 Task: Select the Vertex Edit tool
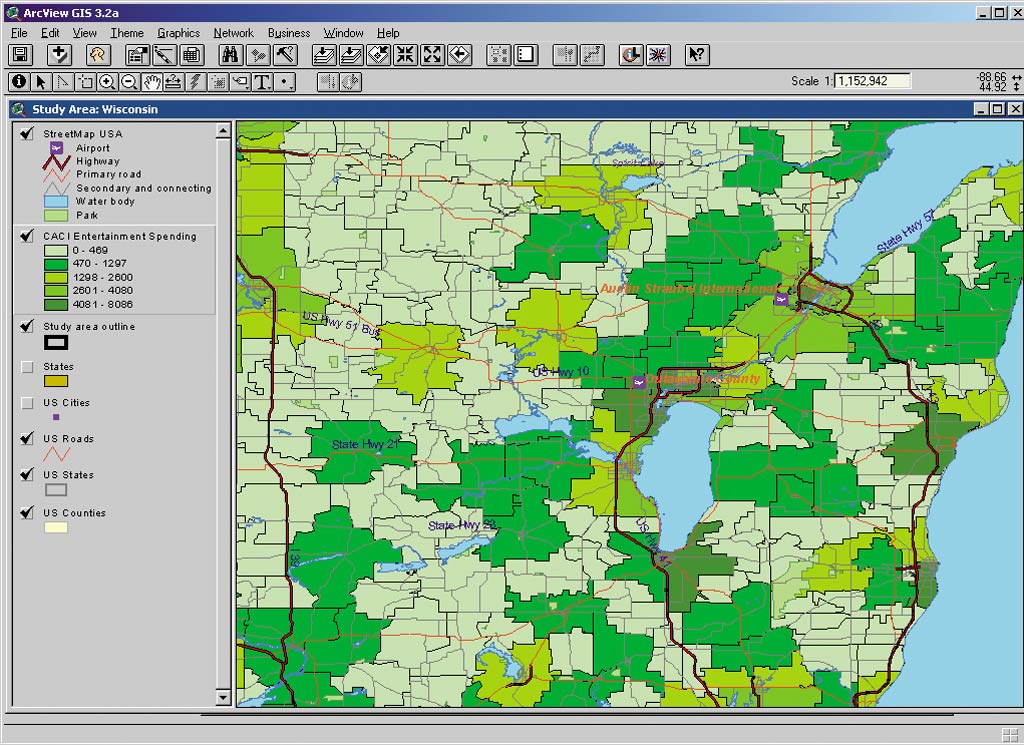pos(63,82)
